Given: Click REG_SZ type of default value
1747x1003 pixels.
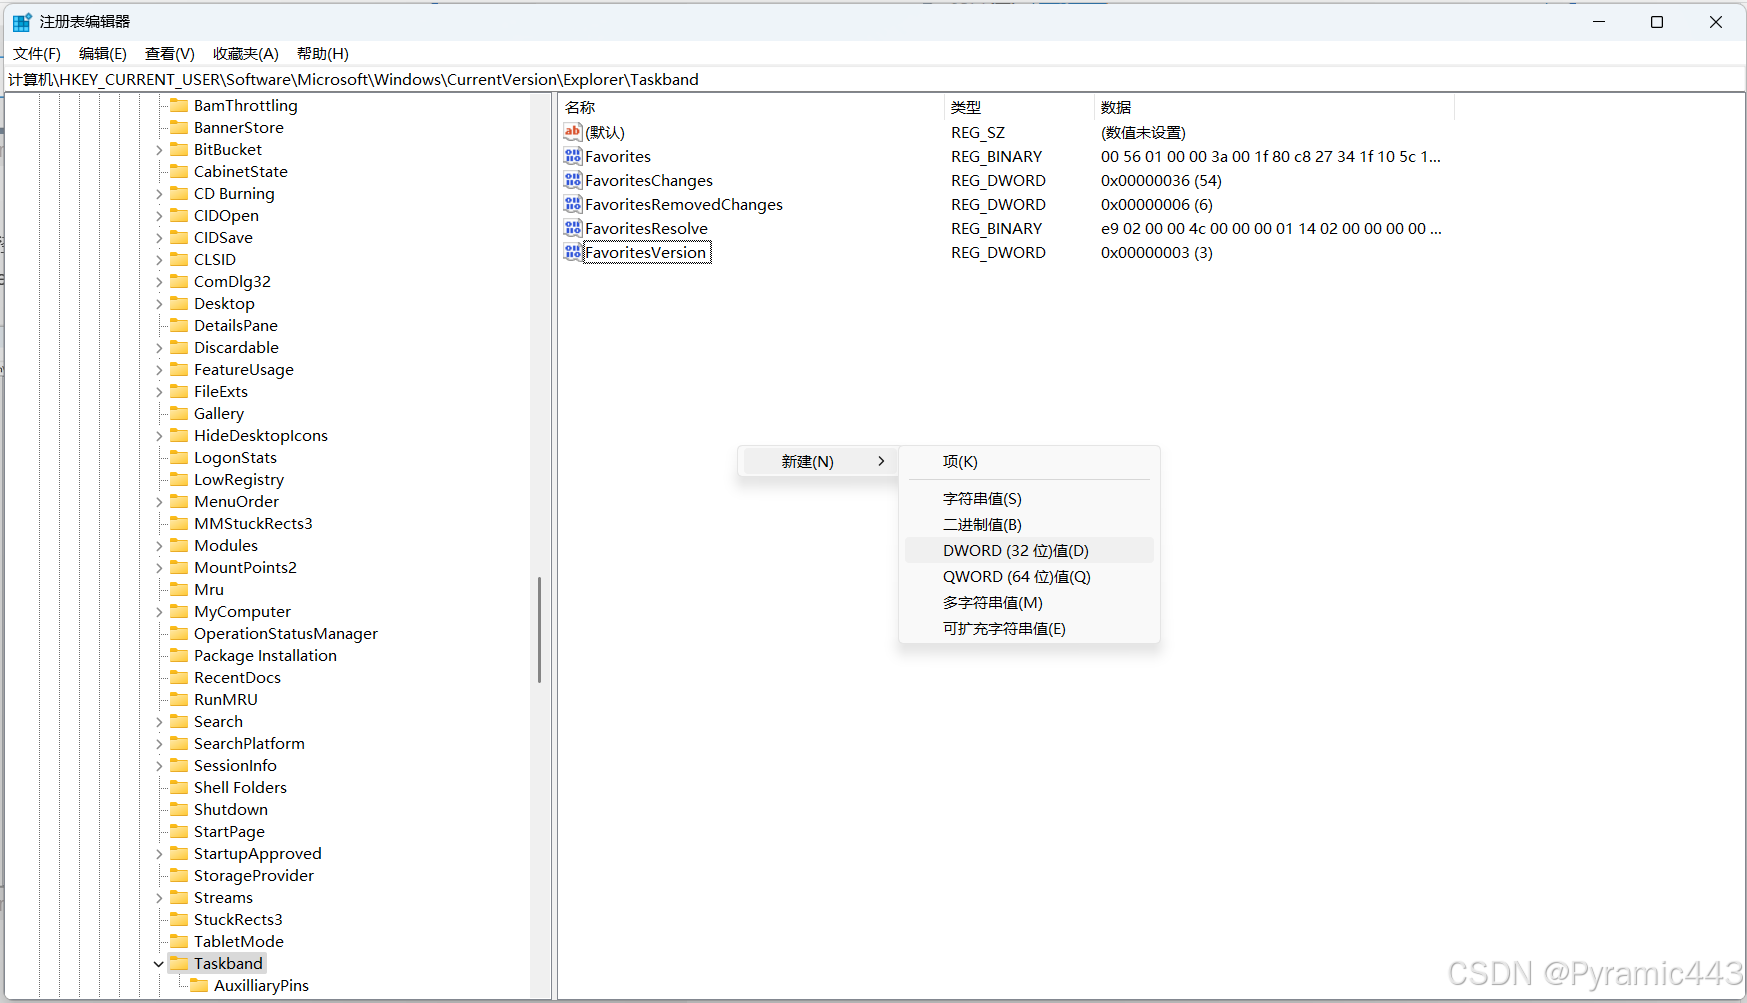Looking at the screenshot, I should tap(978, 133).
